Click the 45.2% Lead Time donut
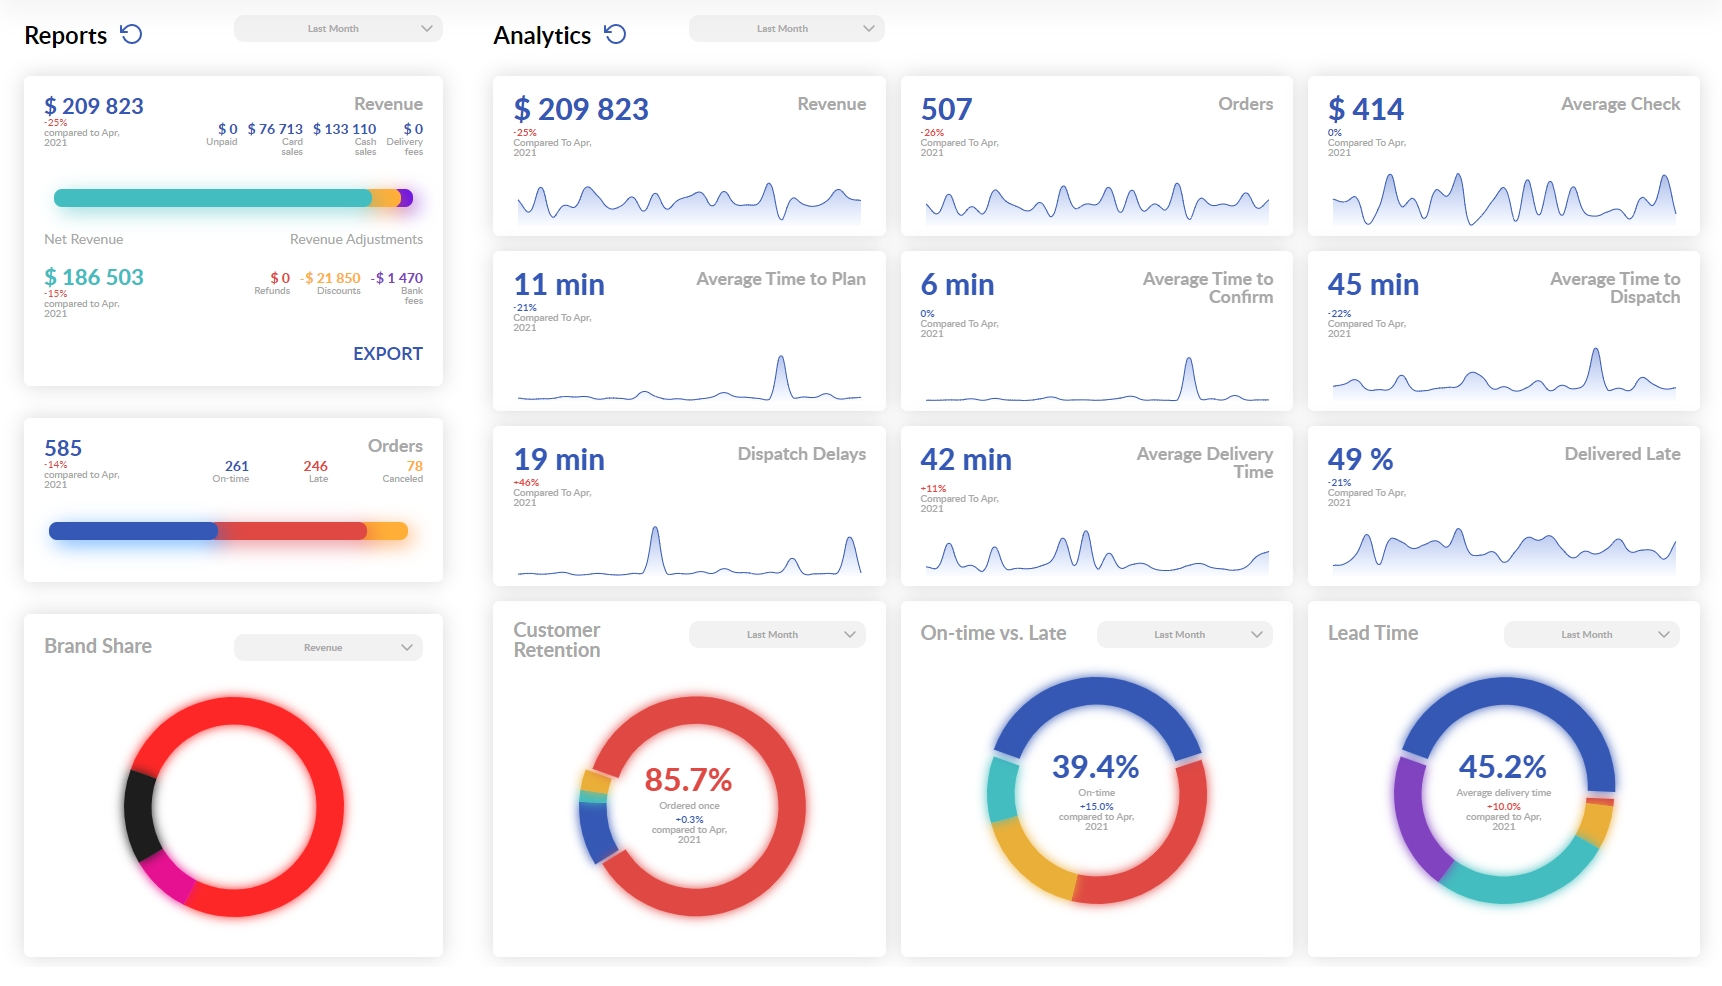 [x=1504, y=790]
